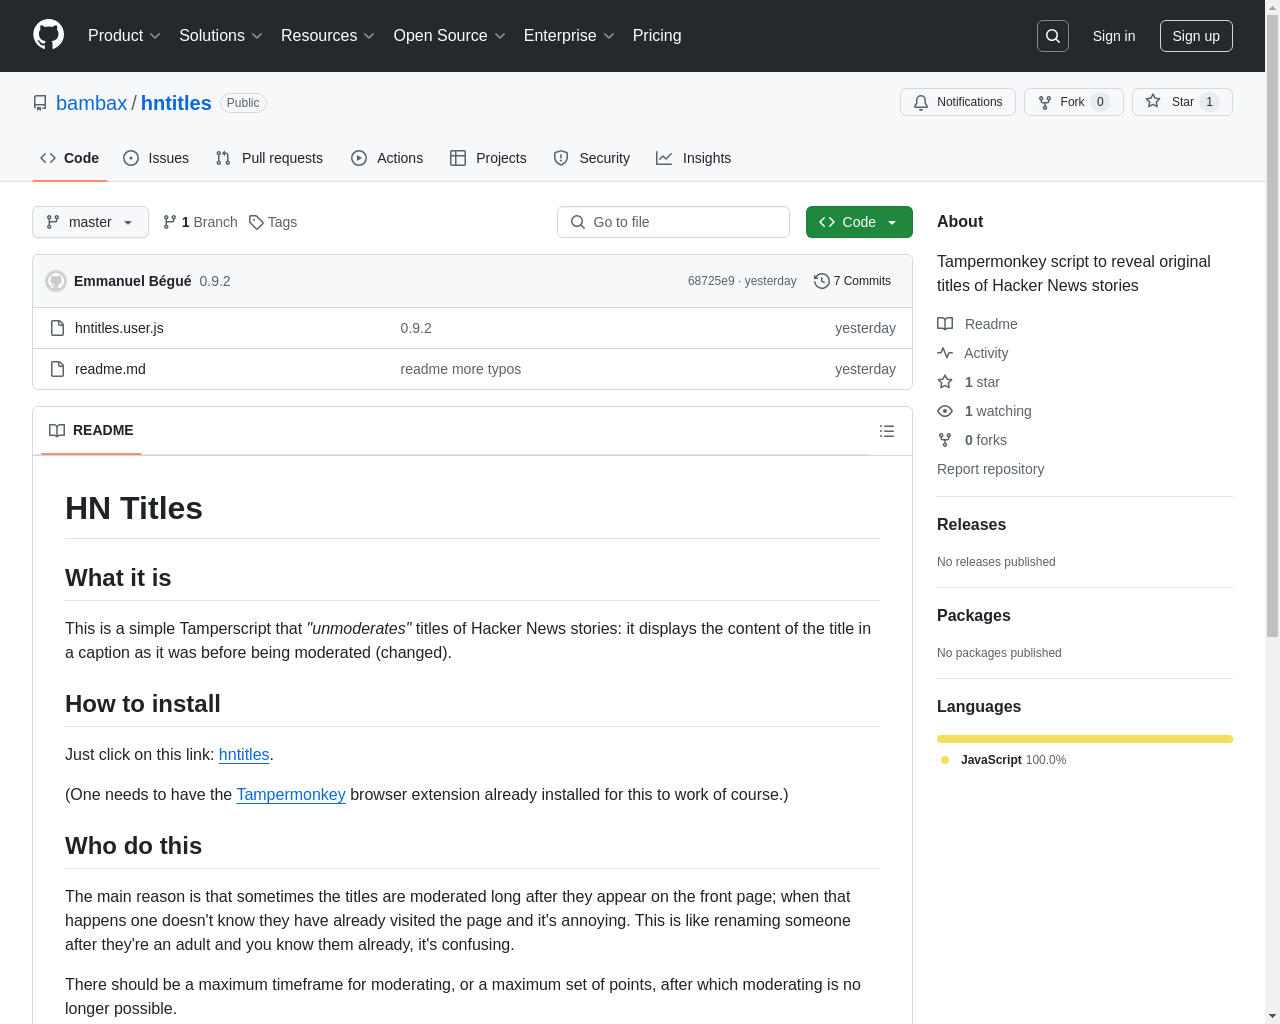Focus the Go to file input
The height and width of the screenshot is (1024, 1280).
point(673,222)
